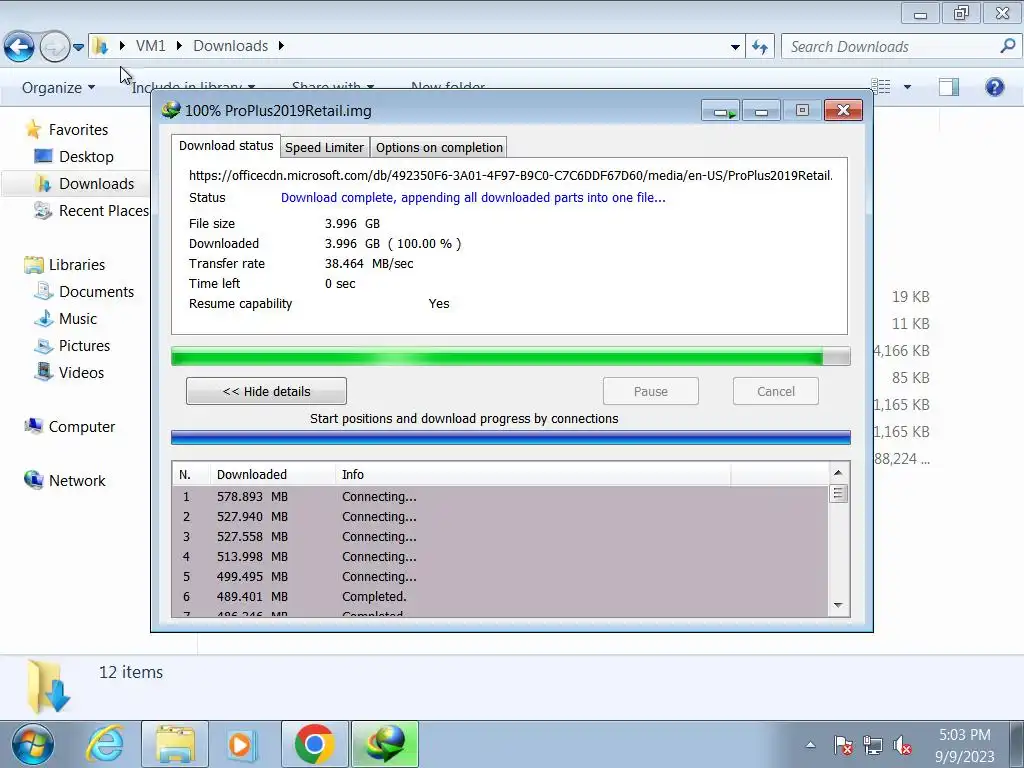Open Internet Explorer from taskbar

105,744
